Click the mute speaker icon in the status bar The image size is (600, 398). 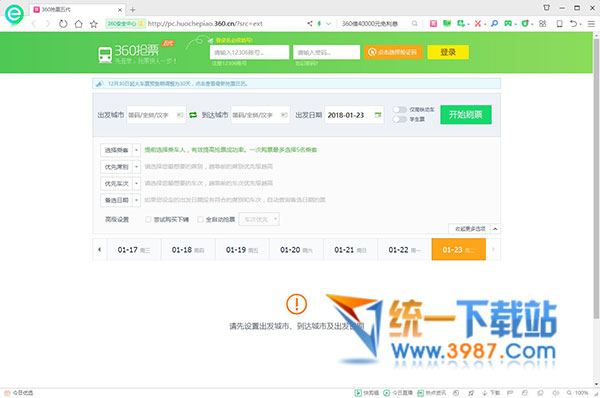pos(555,393)
